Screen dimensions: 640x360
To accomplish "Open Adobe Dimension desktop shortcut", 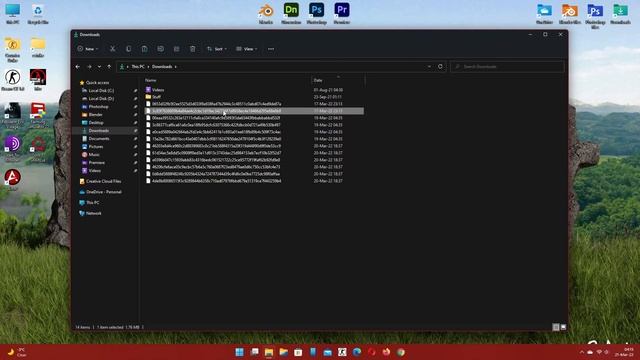I will [291, 13].
